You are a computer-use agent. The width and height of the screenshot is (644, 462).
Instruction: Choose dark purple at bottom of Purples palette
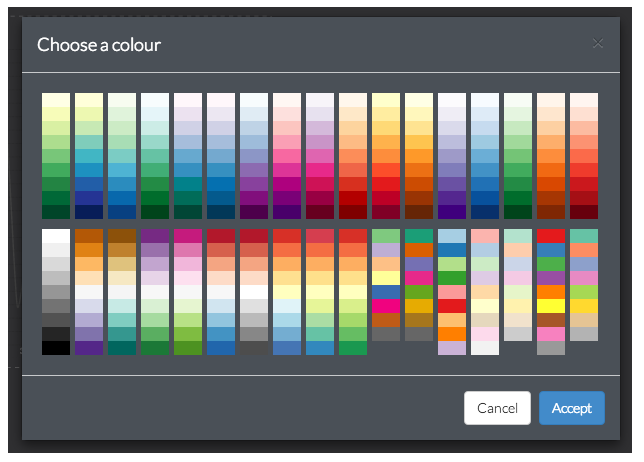pyautogui.click(x=452, y=212)
